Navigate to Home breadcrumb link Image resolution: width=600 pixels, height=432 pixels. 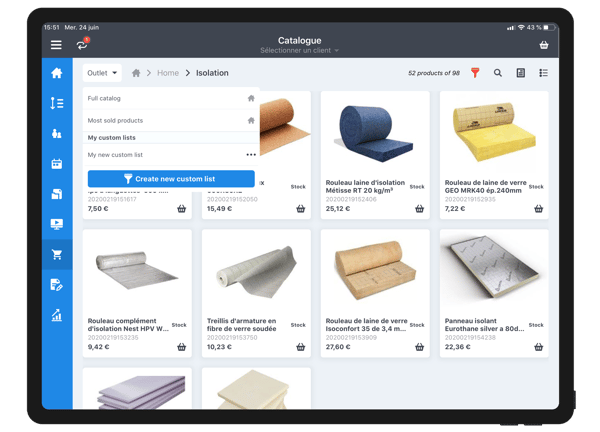point(167,73)
